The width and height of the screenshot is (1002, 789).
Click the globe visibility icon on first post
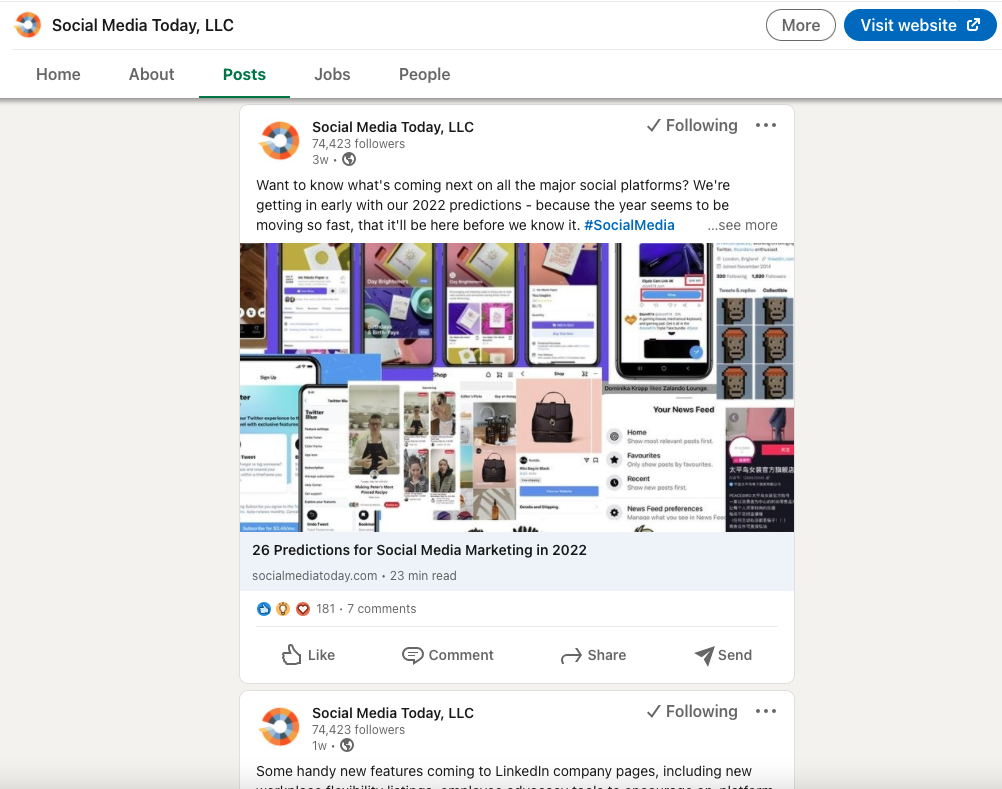[x=348, y=159]
